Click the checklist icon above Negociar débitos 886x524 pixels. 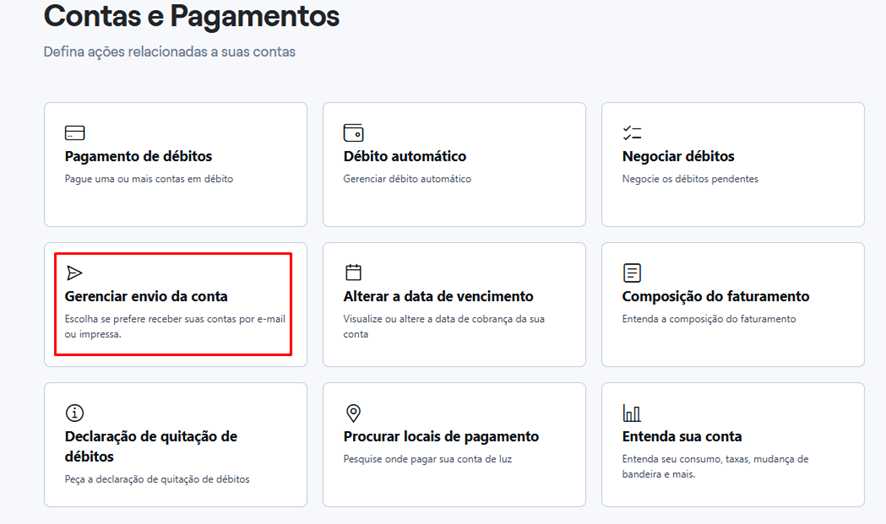pos(631,133)
